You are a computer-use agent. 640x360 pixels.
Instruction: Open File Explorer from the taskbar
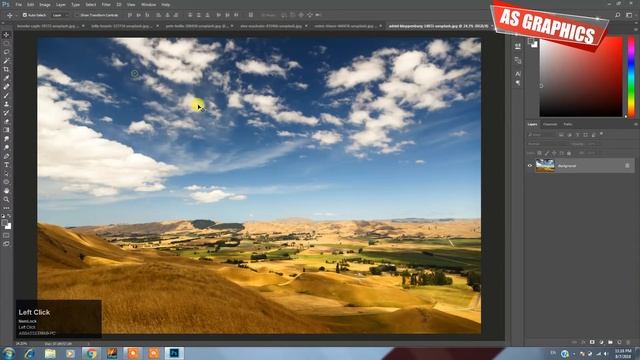tap(50, 353)
